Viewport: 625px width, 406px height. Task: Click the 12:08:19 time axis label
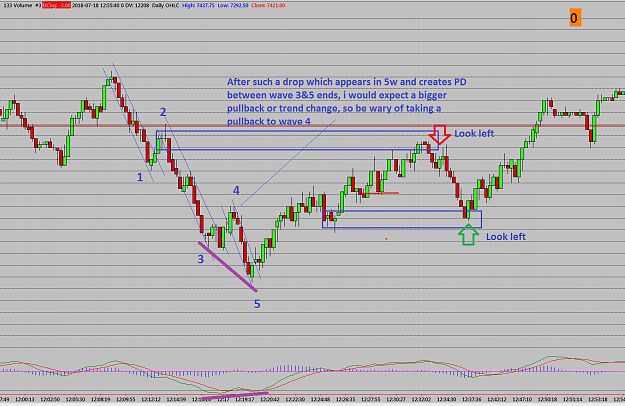point(100,399)
